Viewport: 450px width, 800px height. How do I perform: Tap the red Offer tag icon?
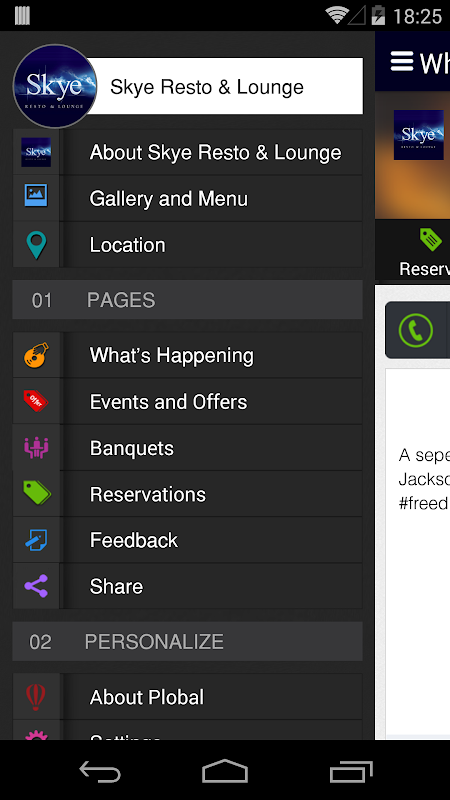[36, 401]
